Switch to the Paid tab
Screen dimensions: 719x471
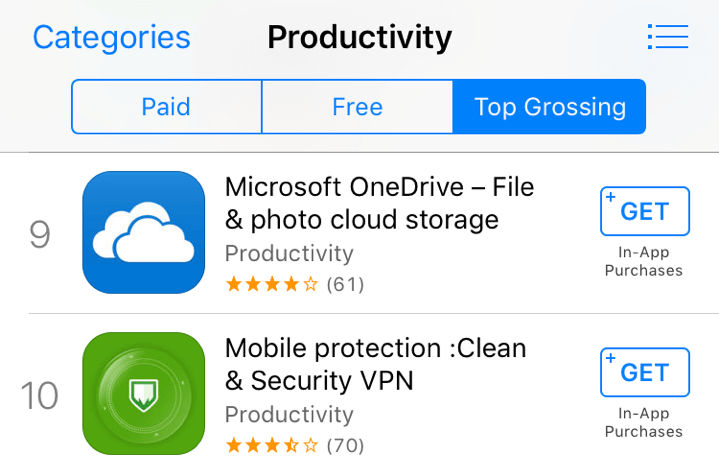pos(166,107)
